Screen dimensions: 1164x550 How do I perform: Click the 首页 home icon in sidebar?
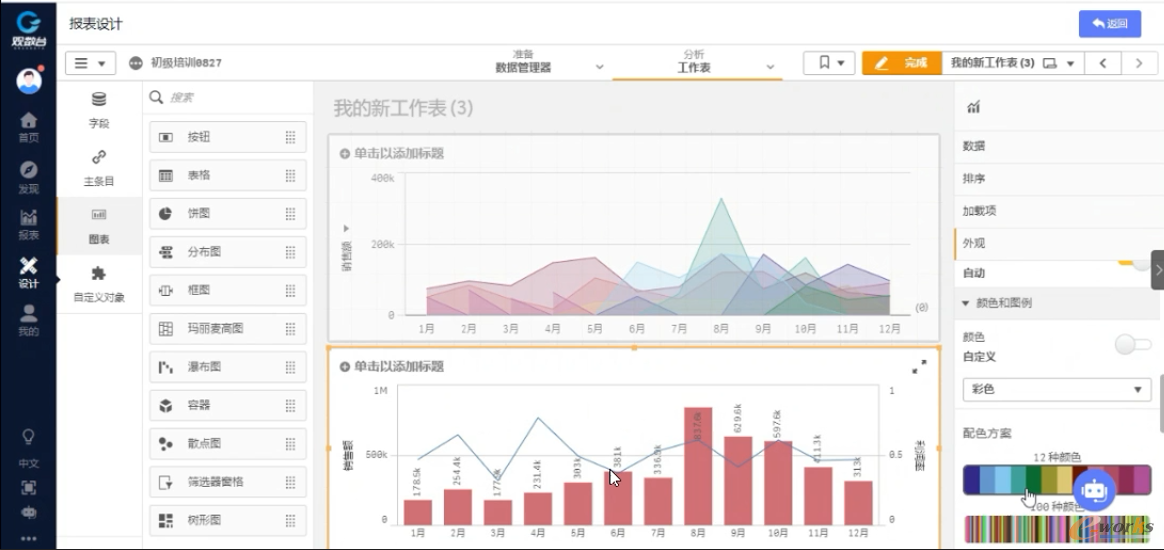[x=28, y=126]
